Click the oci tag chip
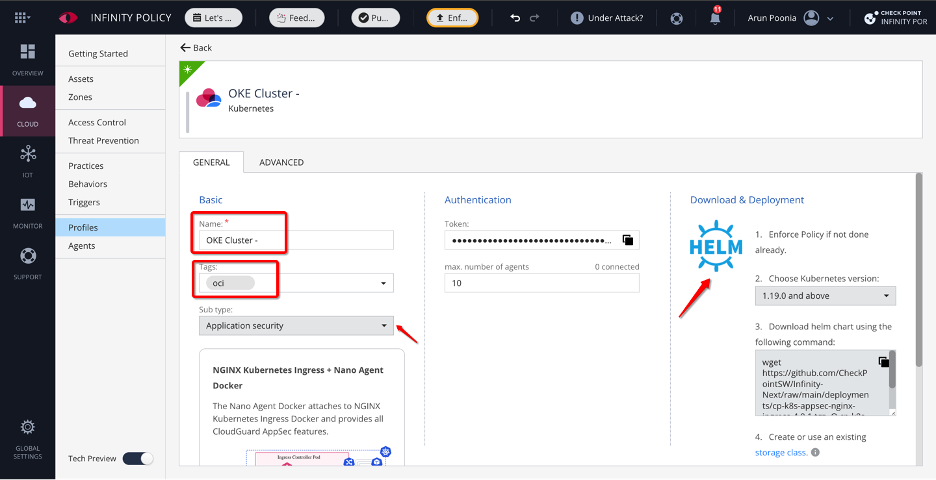936x480 pixels. [230, 283]
